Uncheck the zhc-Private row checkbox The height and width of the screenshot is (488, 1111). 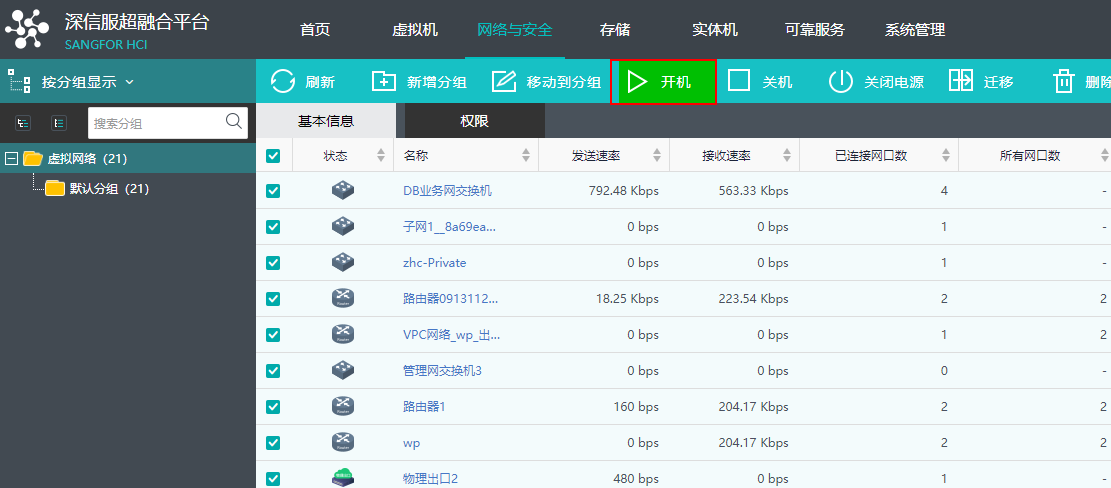pyautogui.click(x=273, y=263)
